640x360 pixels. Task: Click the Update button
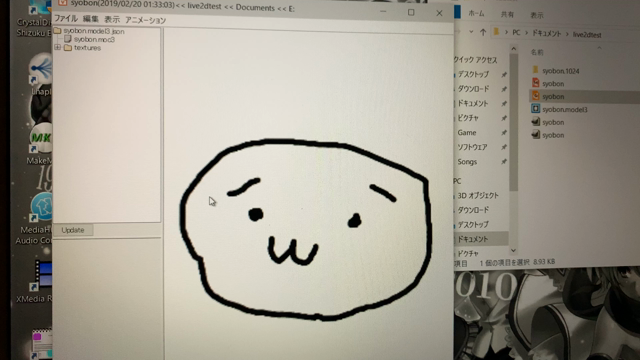73,230
